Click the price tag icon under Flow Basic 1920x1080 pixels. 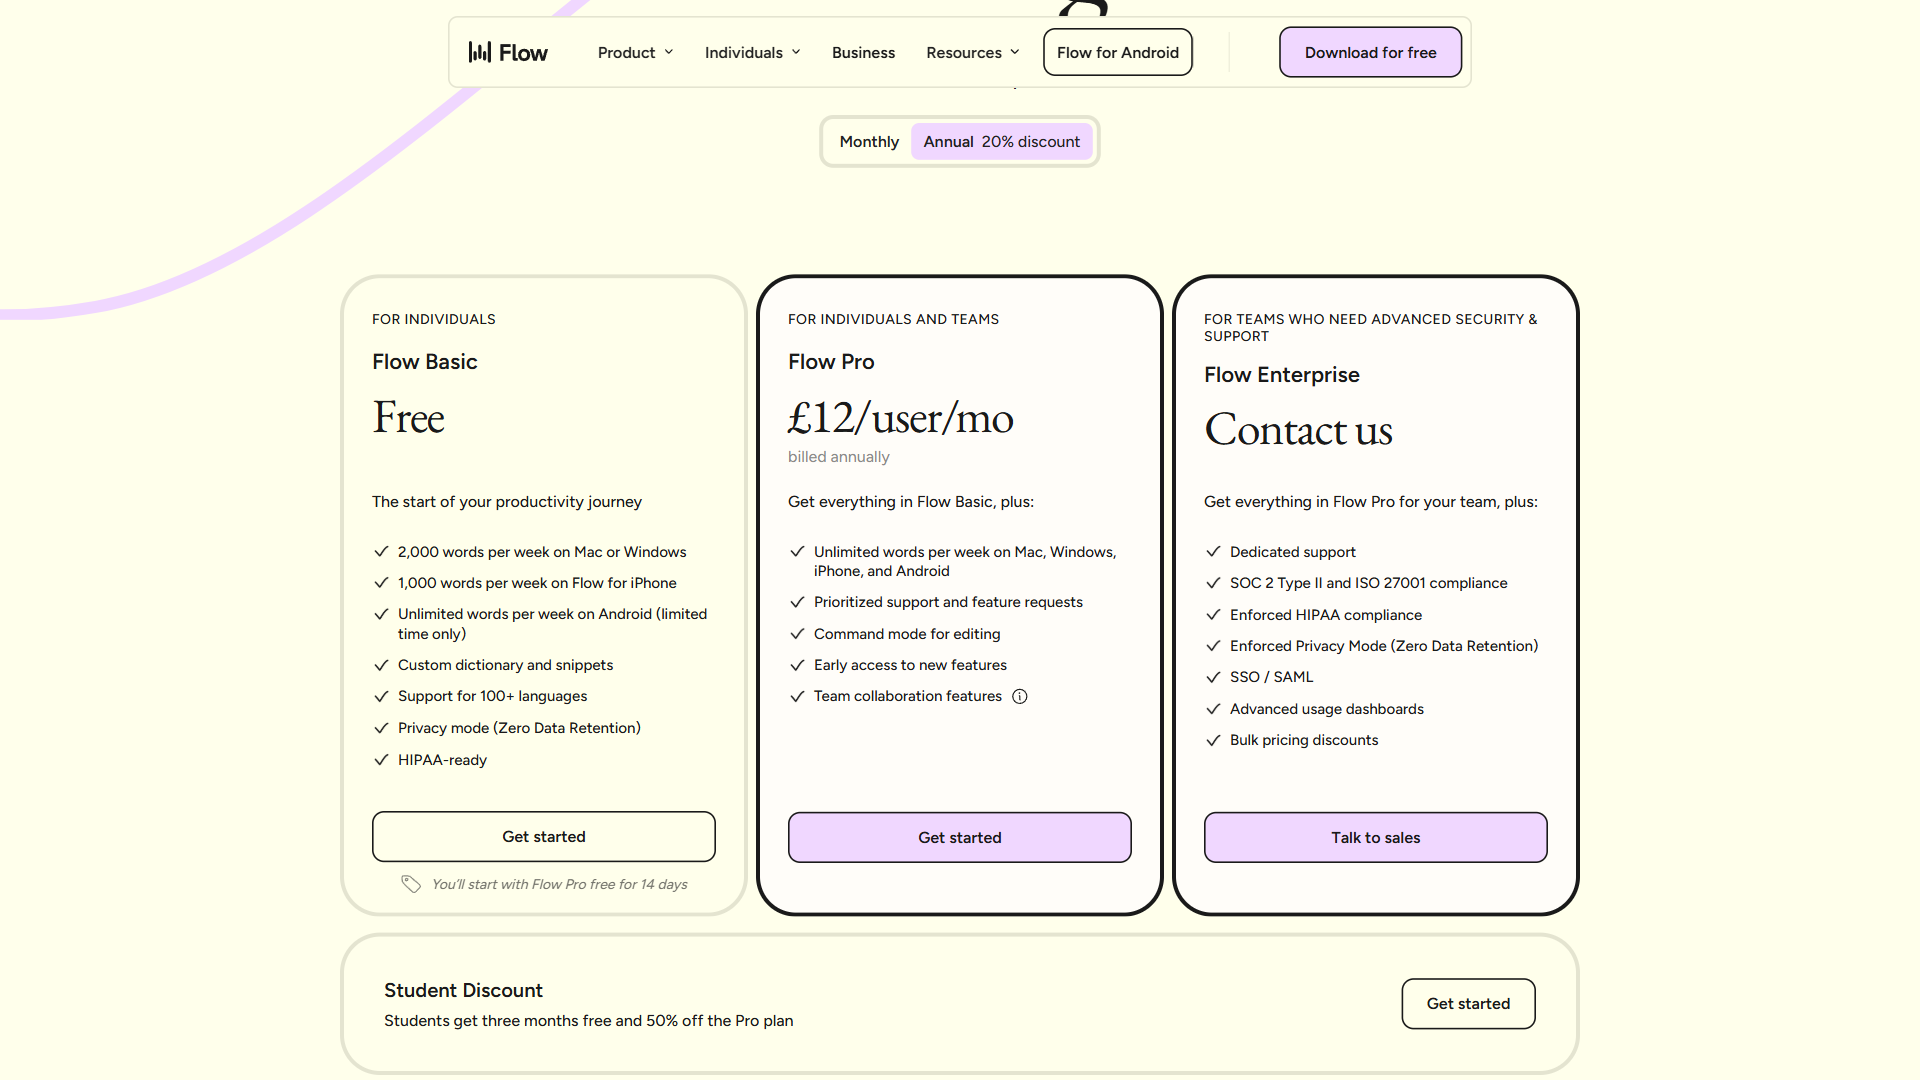tap(411, 884)
